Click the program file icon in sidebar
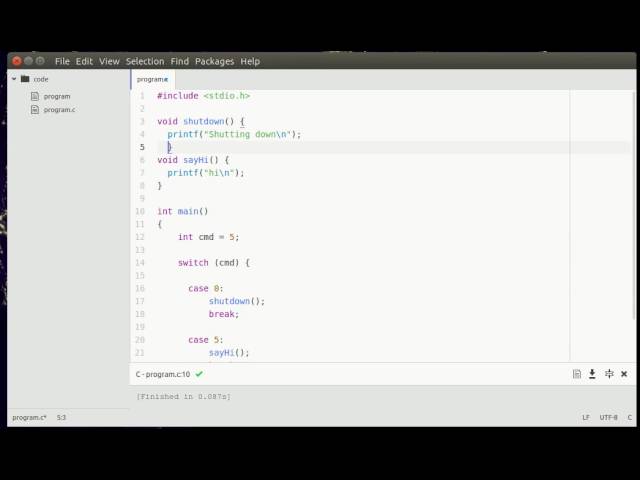This screenshot has width=640, height=480. coord(35,96)
